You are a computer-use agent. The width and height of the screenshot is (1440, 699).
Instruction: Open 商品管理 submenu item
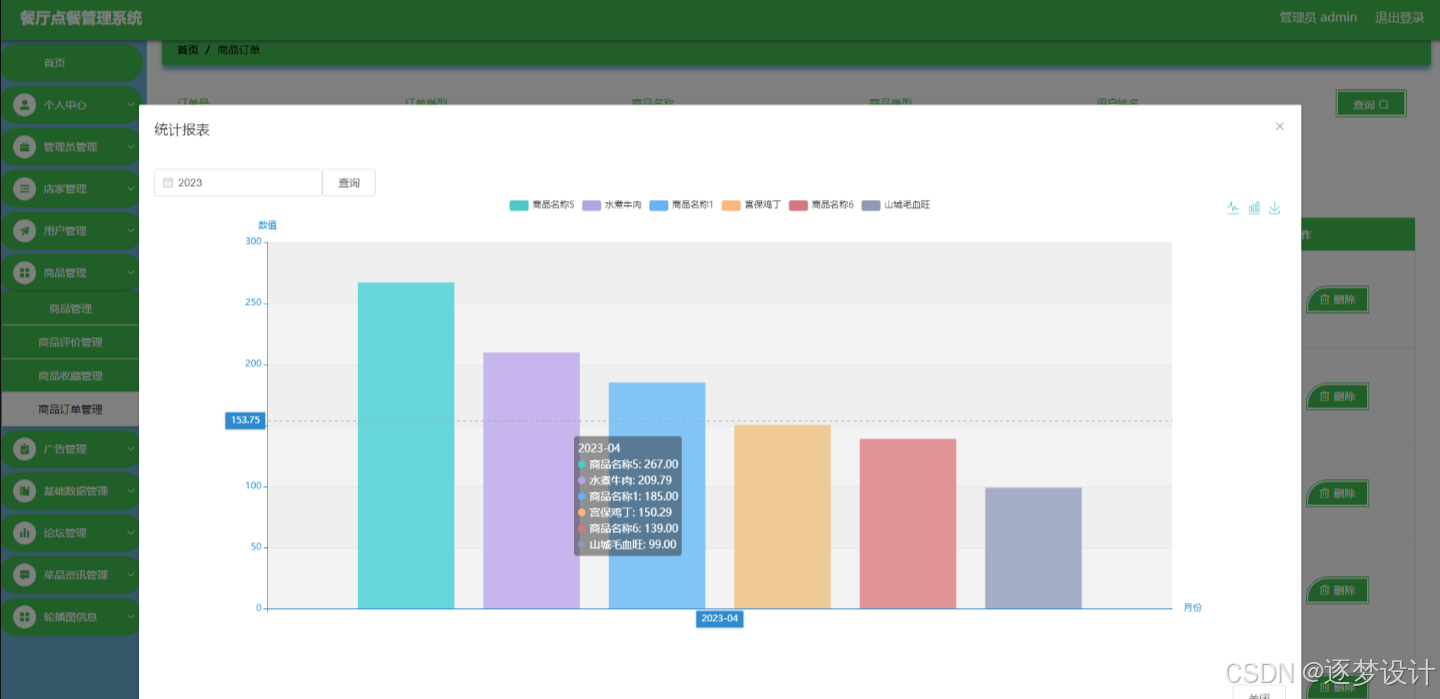(70, 309)
